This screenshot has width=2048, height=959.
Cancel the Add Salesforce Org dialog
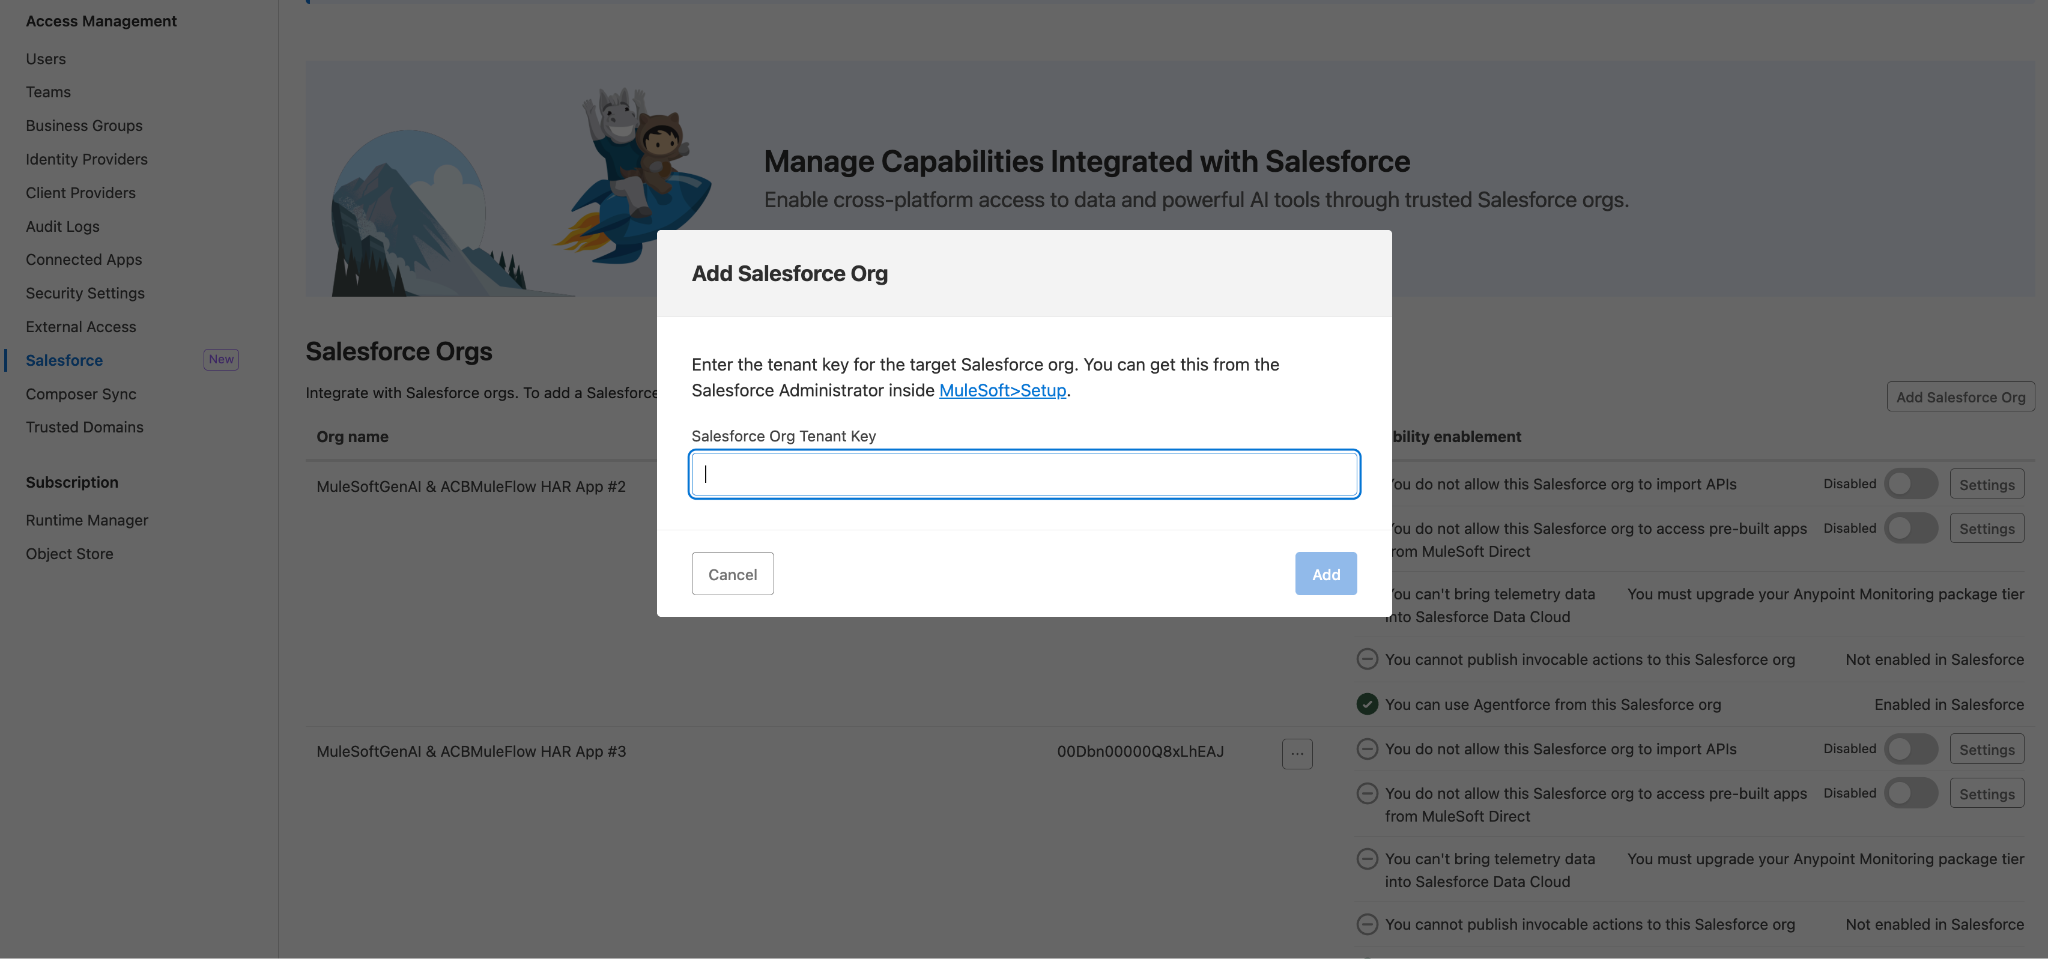pyautogui.click(x=733, y=574)
